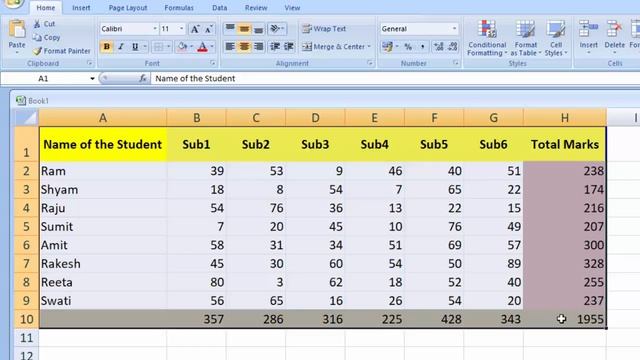
Task: Decrease the cell indent
Action: click(x=275, y=47)
